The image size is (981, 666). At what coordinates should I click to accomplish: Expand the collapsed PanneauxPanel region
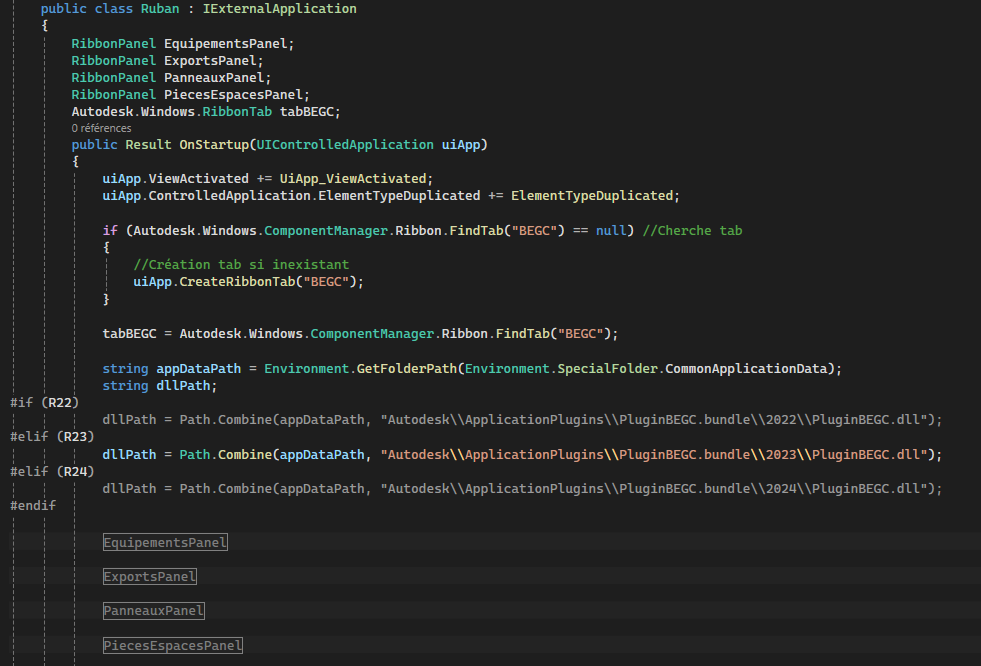pos(154,611)
